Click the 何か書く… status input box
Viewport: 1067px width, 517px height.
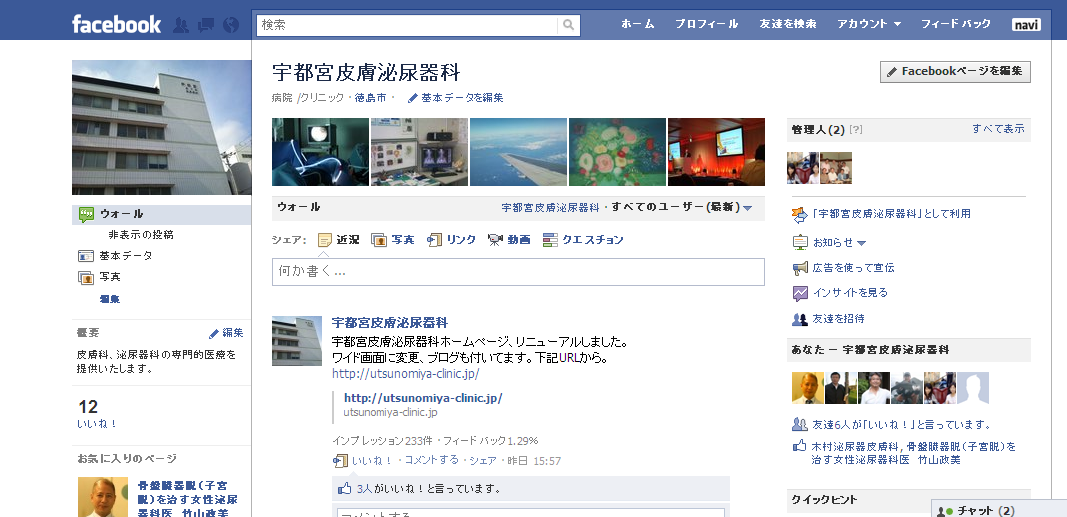click(518, 271)
